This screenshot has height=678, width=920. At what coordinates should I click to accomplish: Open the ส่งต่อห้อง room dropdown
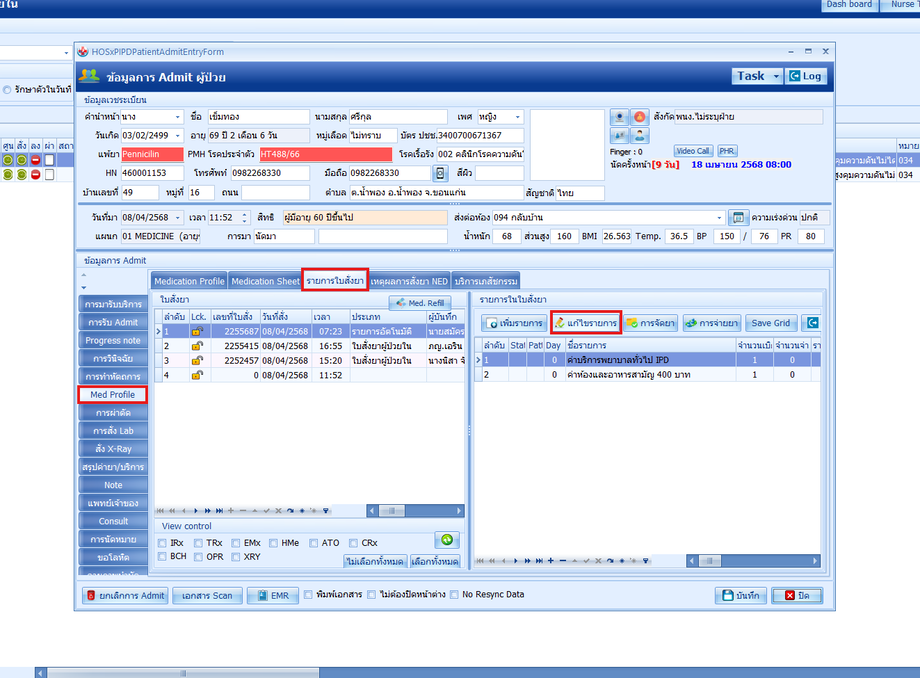tap(719, 218)
